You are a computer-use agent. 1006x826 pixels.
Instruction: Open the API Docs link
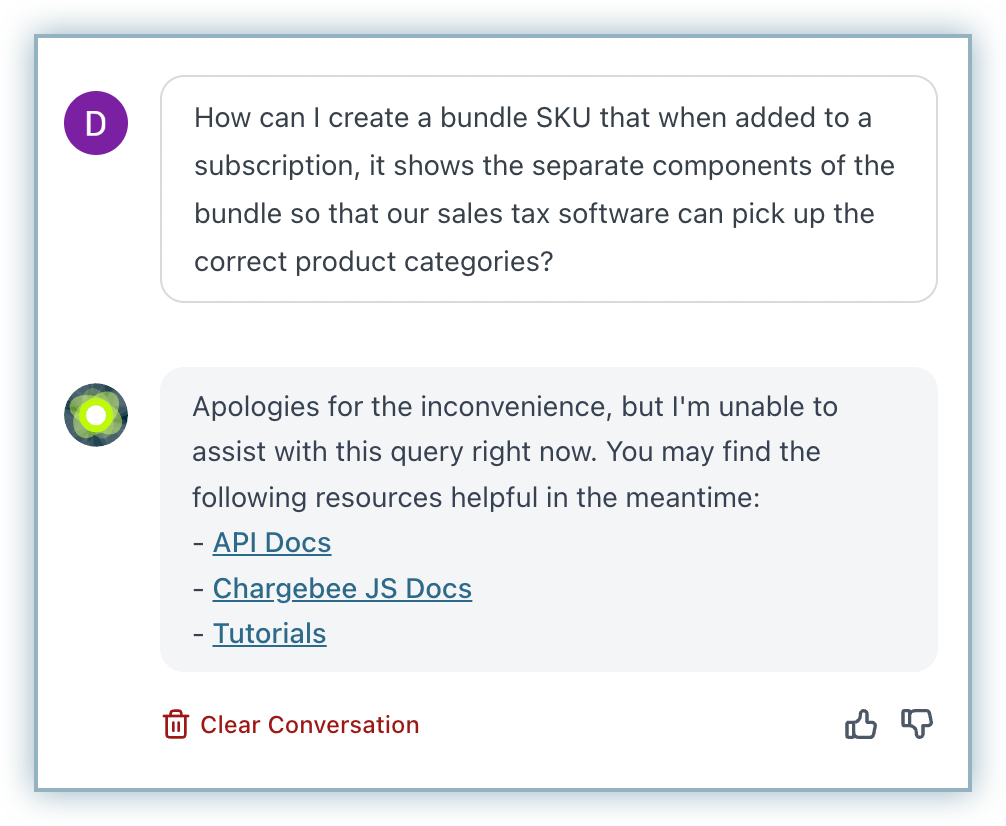(x=272, y=543)
